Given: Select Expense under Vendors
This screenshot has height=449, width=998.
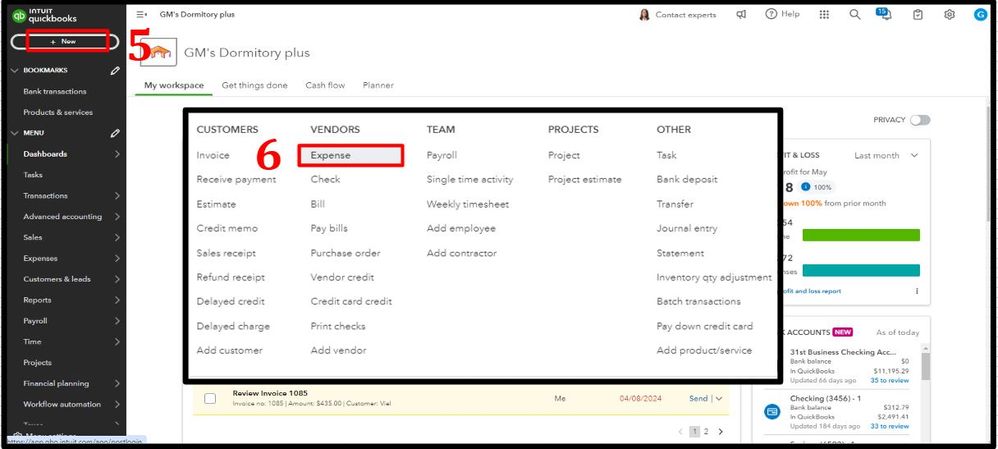Looking at the screenshot, I should (351, 155).
